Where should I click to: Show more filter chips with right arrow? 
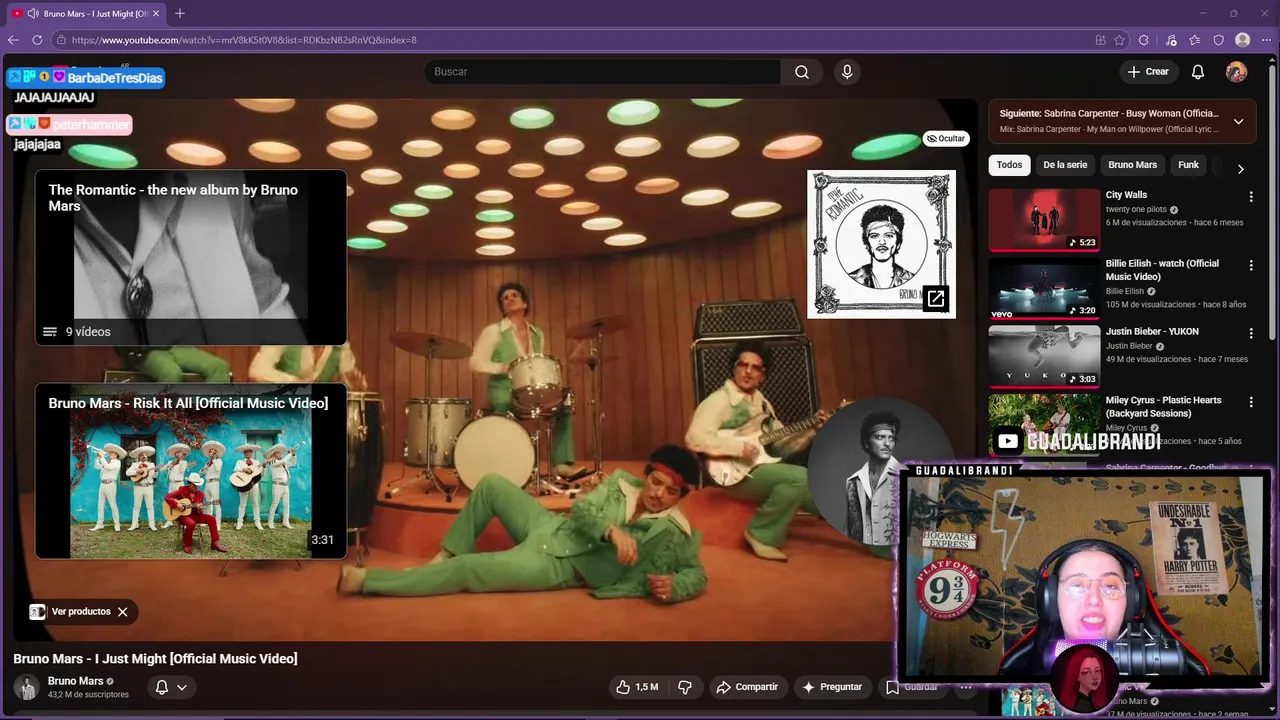[1240, 169]
